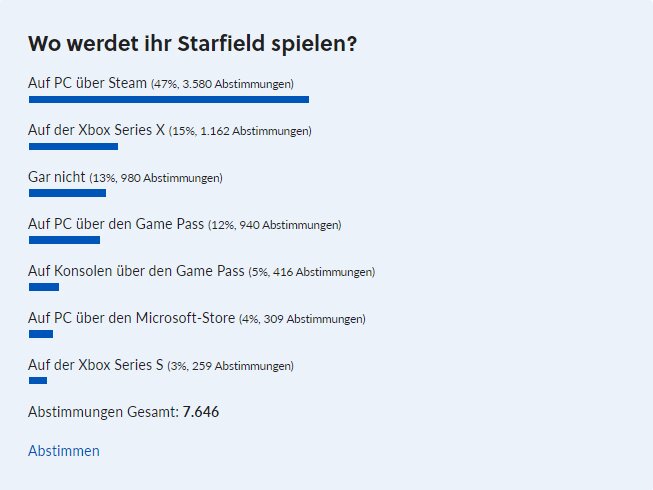The width and height of the screenshot is (653, 490).
Task: Click the console Game Pass result bar
Action: 44,287
